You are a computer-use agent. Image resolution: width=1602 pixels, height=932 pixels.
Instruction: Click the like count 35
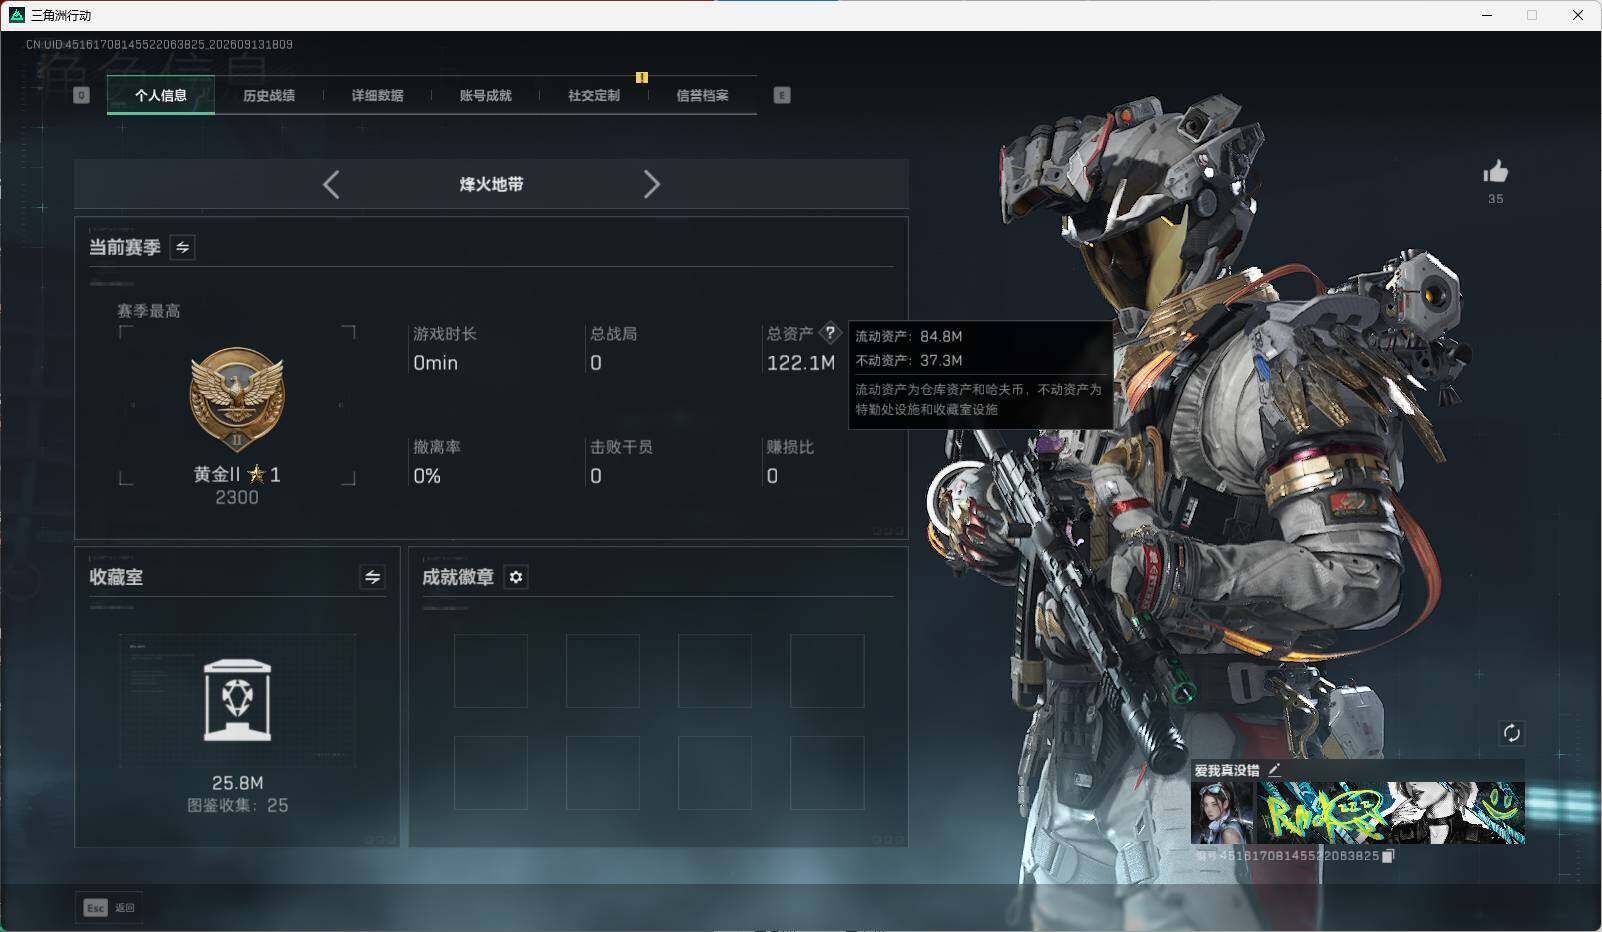pyautogui.click(x=1495, y=199)
